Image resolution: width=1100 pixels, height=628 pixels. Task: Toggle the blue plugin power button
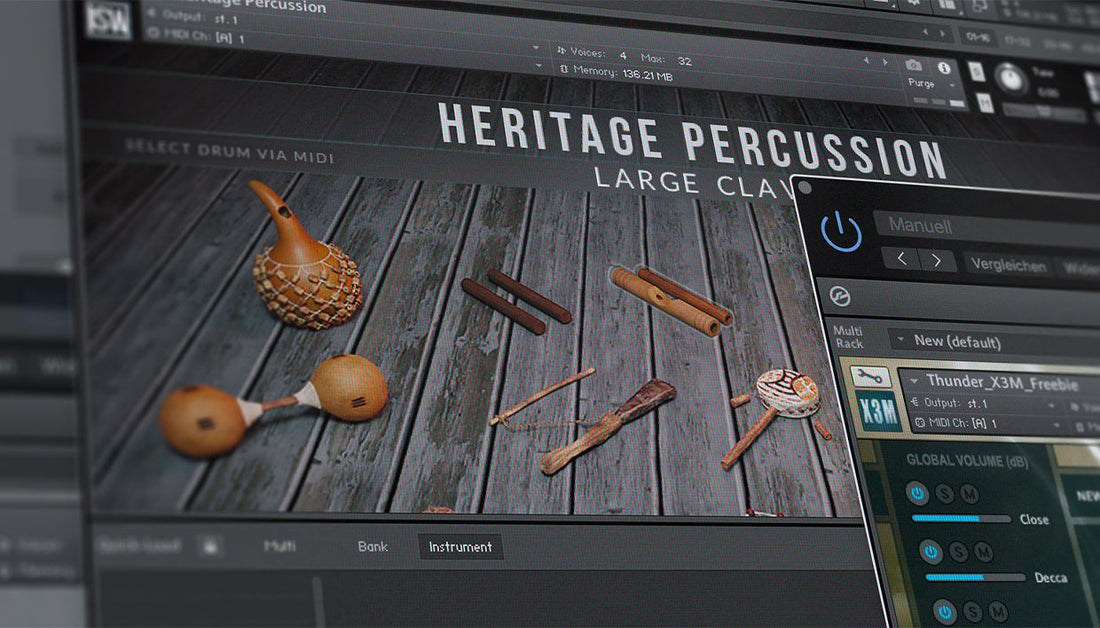coord(841,231)
